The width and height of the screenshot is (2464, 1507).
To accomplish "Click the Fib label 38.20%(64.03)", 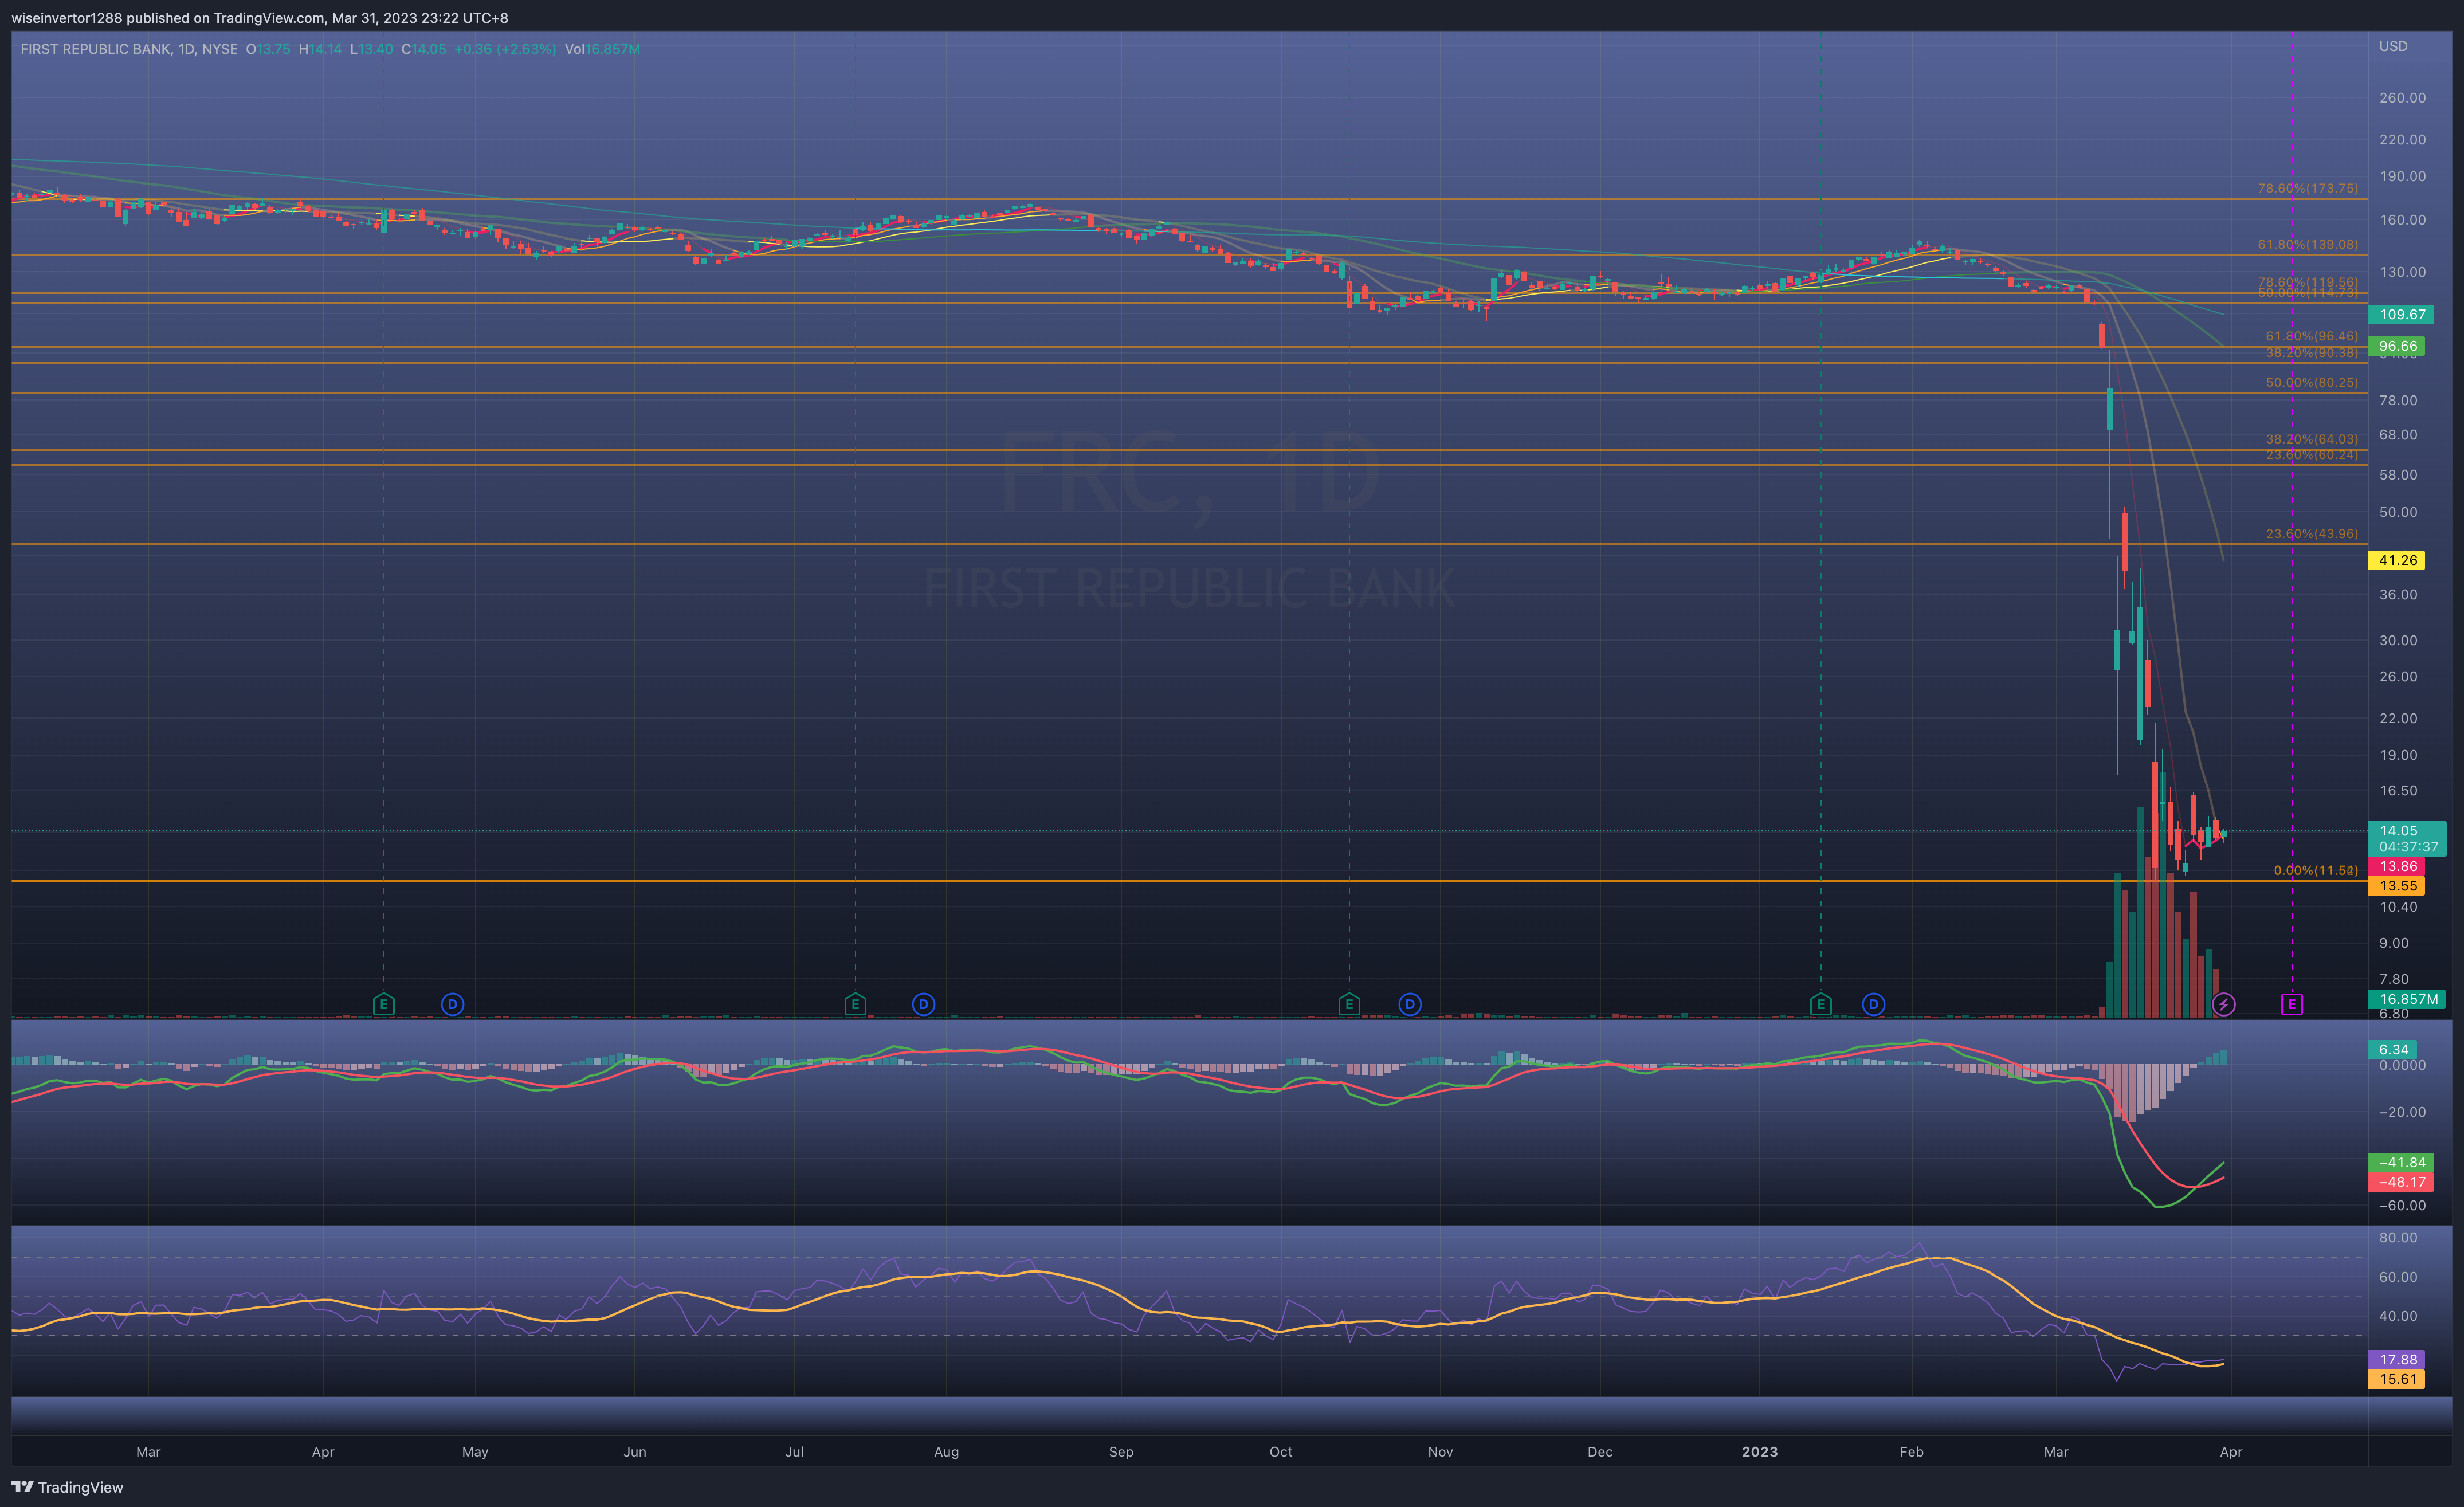I will (2311, 439).
